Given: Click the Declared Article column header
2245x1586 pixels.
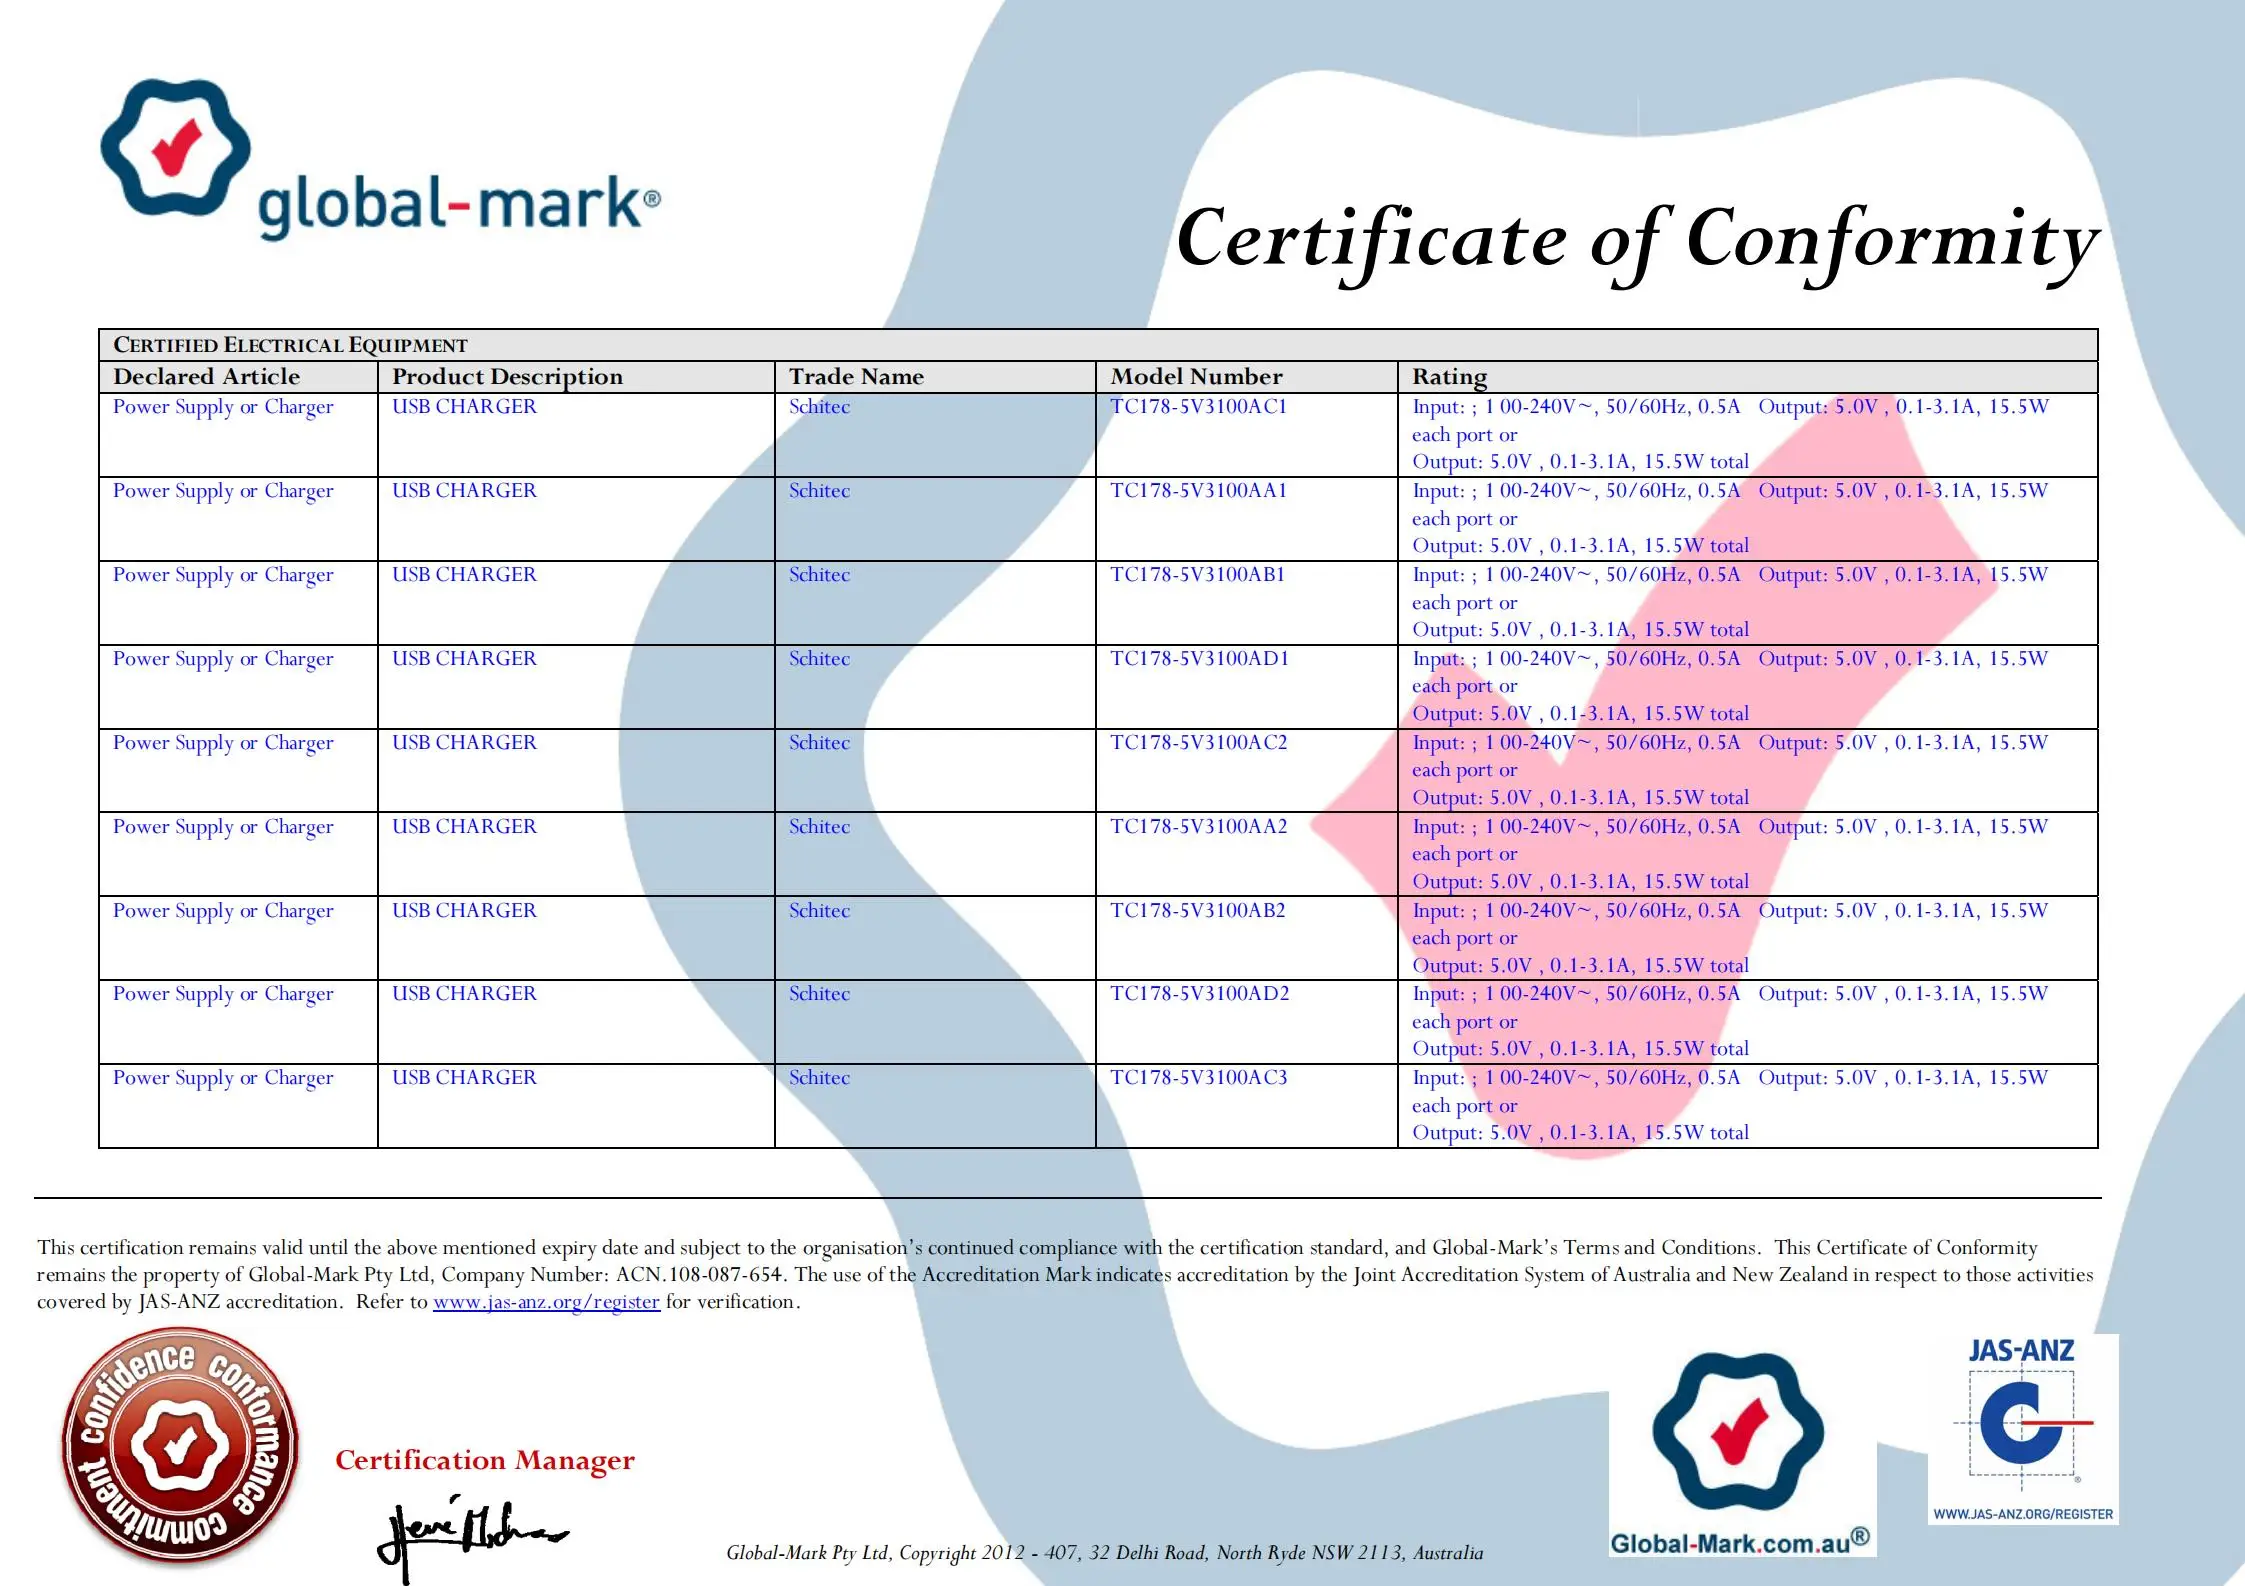Looking at the screenshot, I should point(206,377).
